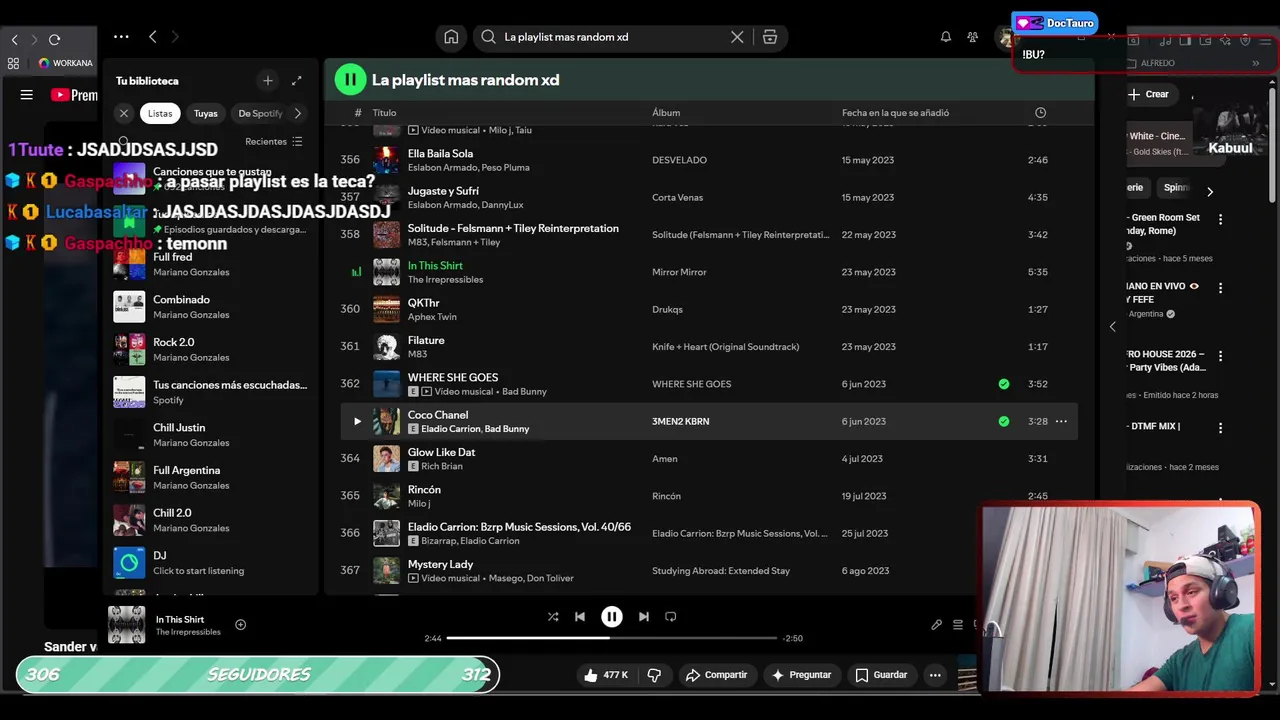The image size is (1280, 720).
Task: Sort tracks by duration clock icon
Action: (1040, 113)
